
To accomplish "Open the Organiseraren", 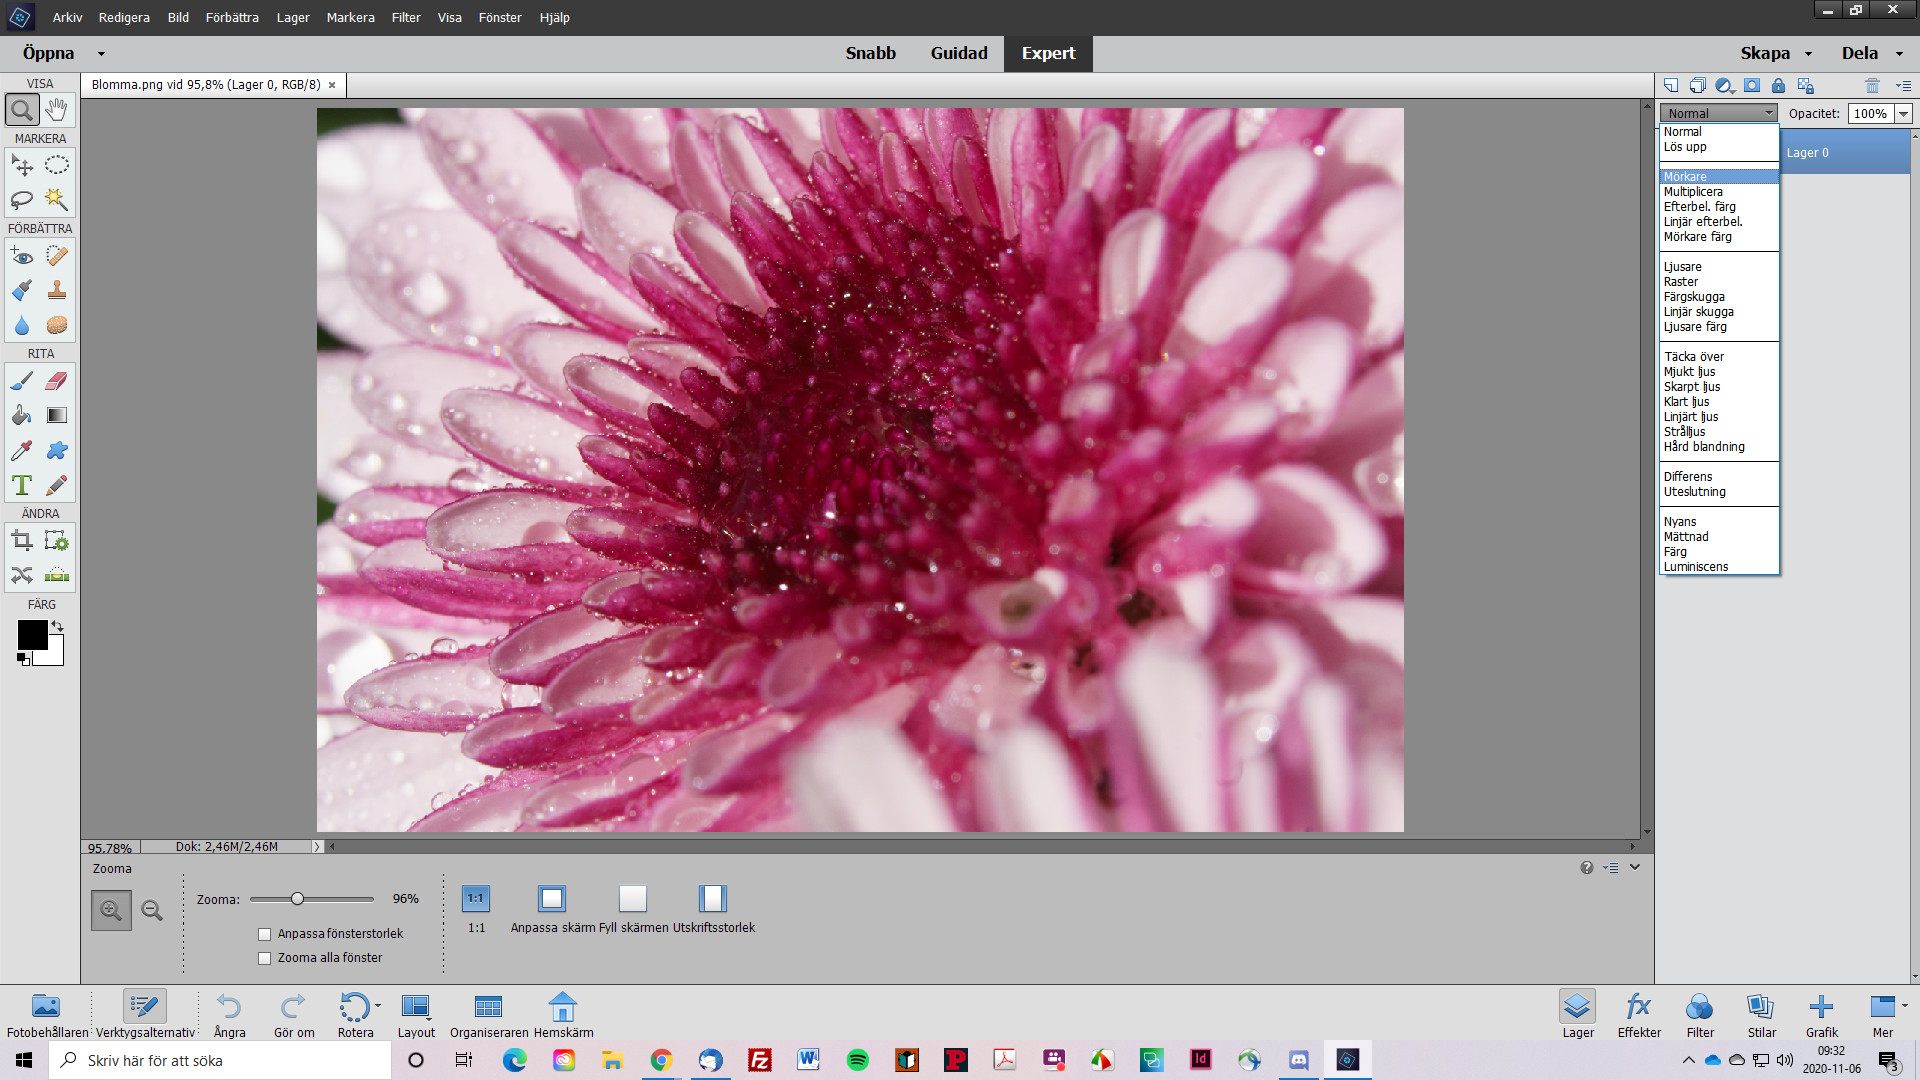I will (488, 1007).
